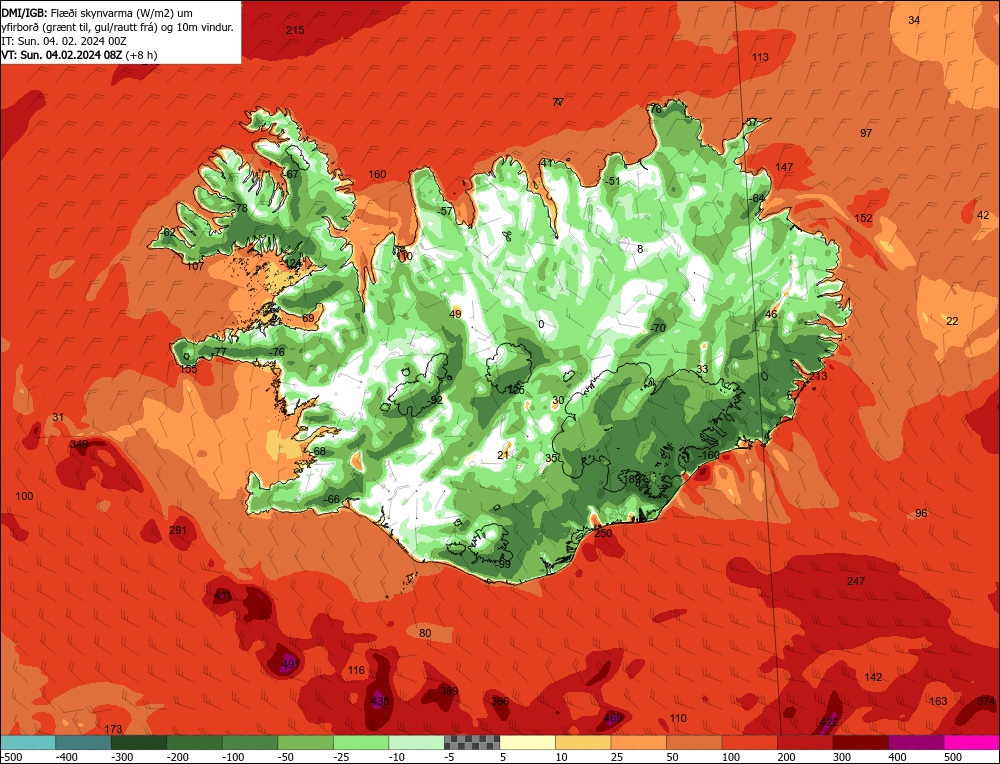1000x764 pixels.
Task: Select the inland value "-70"
Action: point(657,328)
